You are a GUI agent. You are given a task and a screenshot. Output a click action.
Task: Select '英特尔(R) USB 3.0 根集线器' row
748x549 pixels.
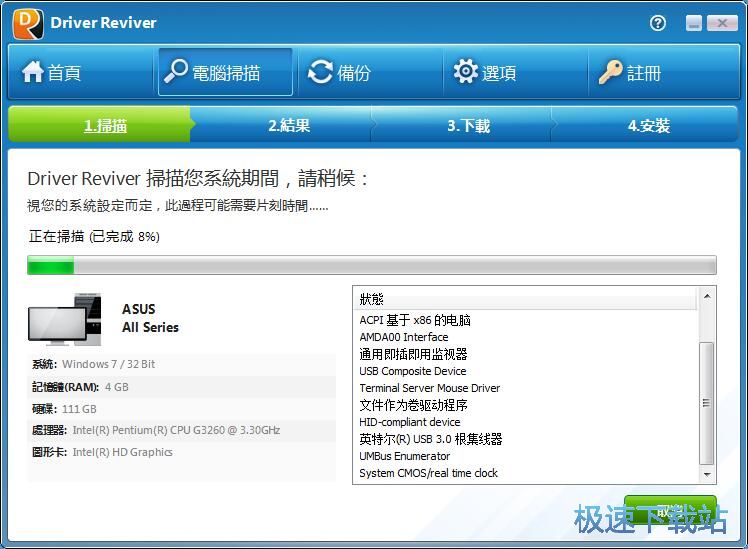coord(525,439)
